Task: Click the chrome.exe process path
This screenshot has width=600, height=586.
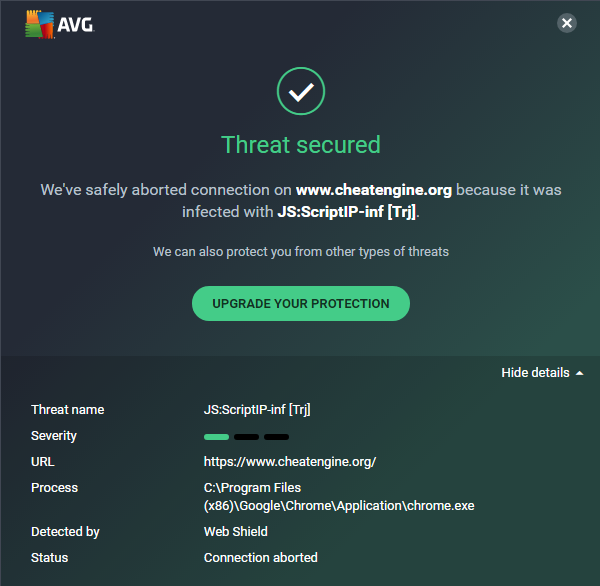Action: coord(339,497)
